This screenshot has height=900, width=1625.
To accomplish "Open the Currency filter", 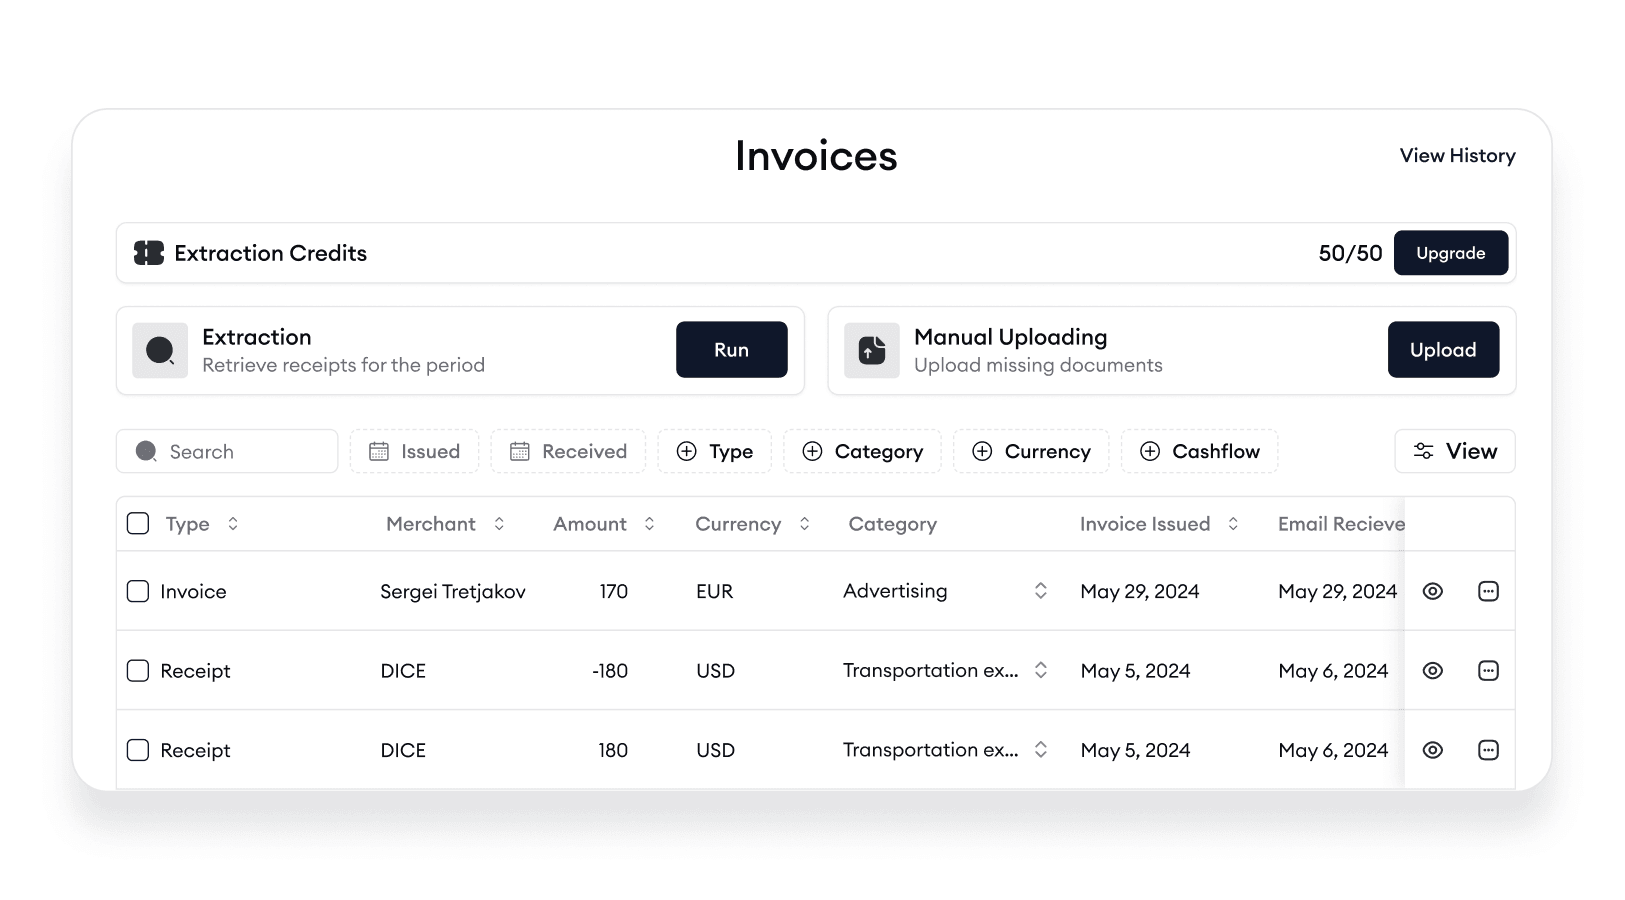I will pos(1031,451).
